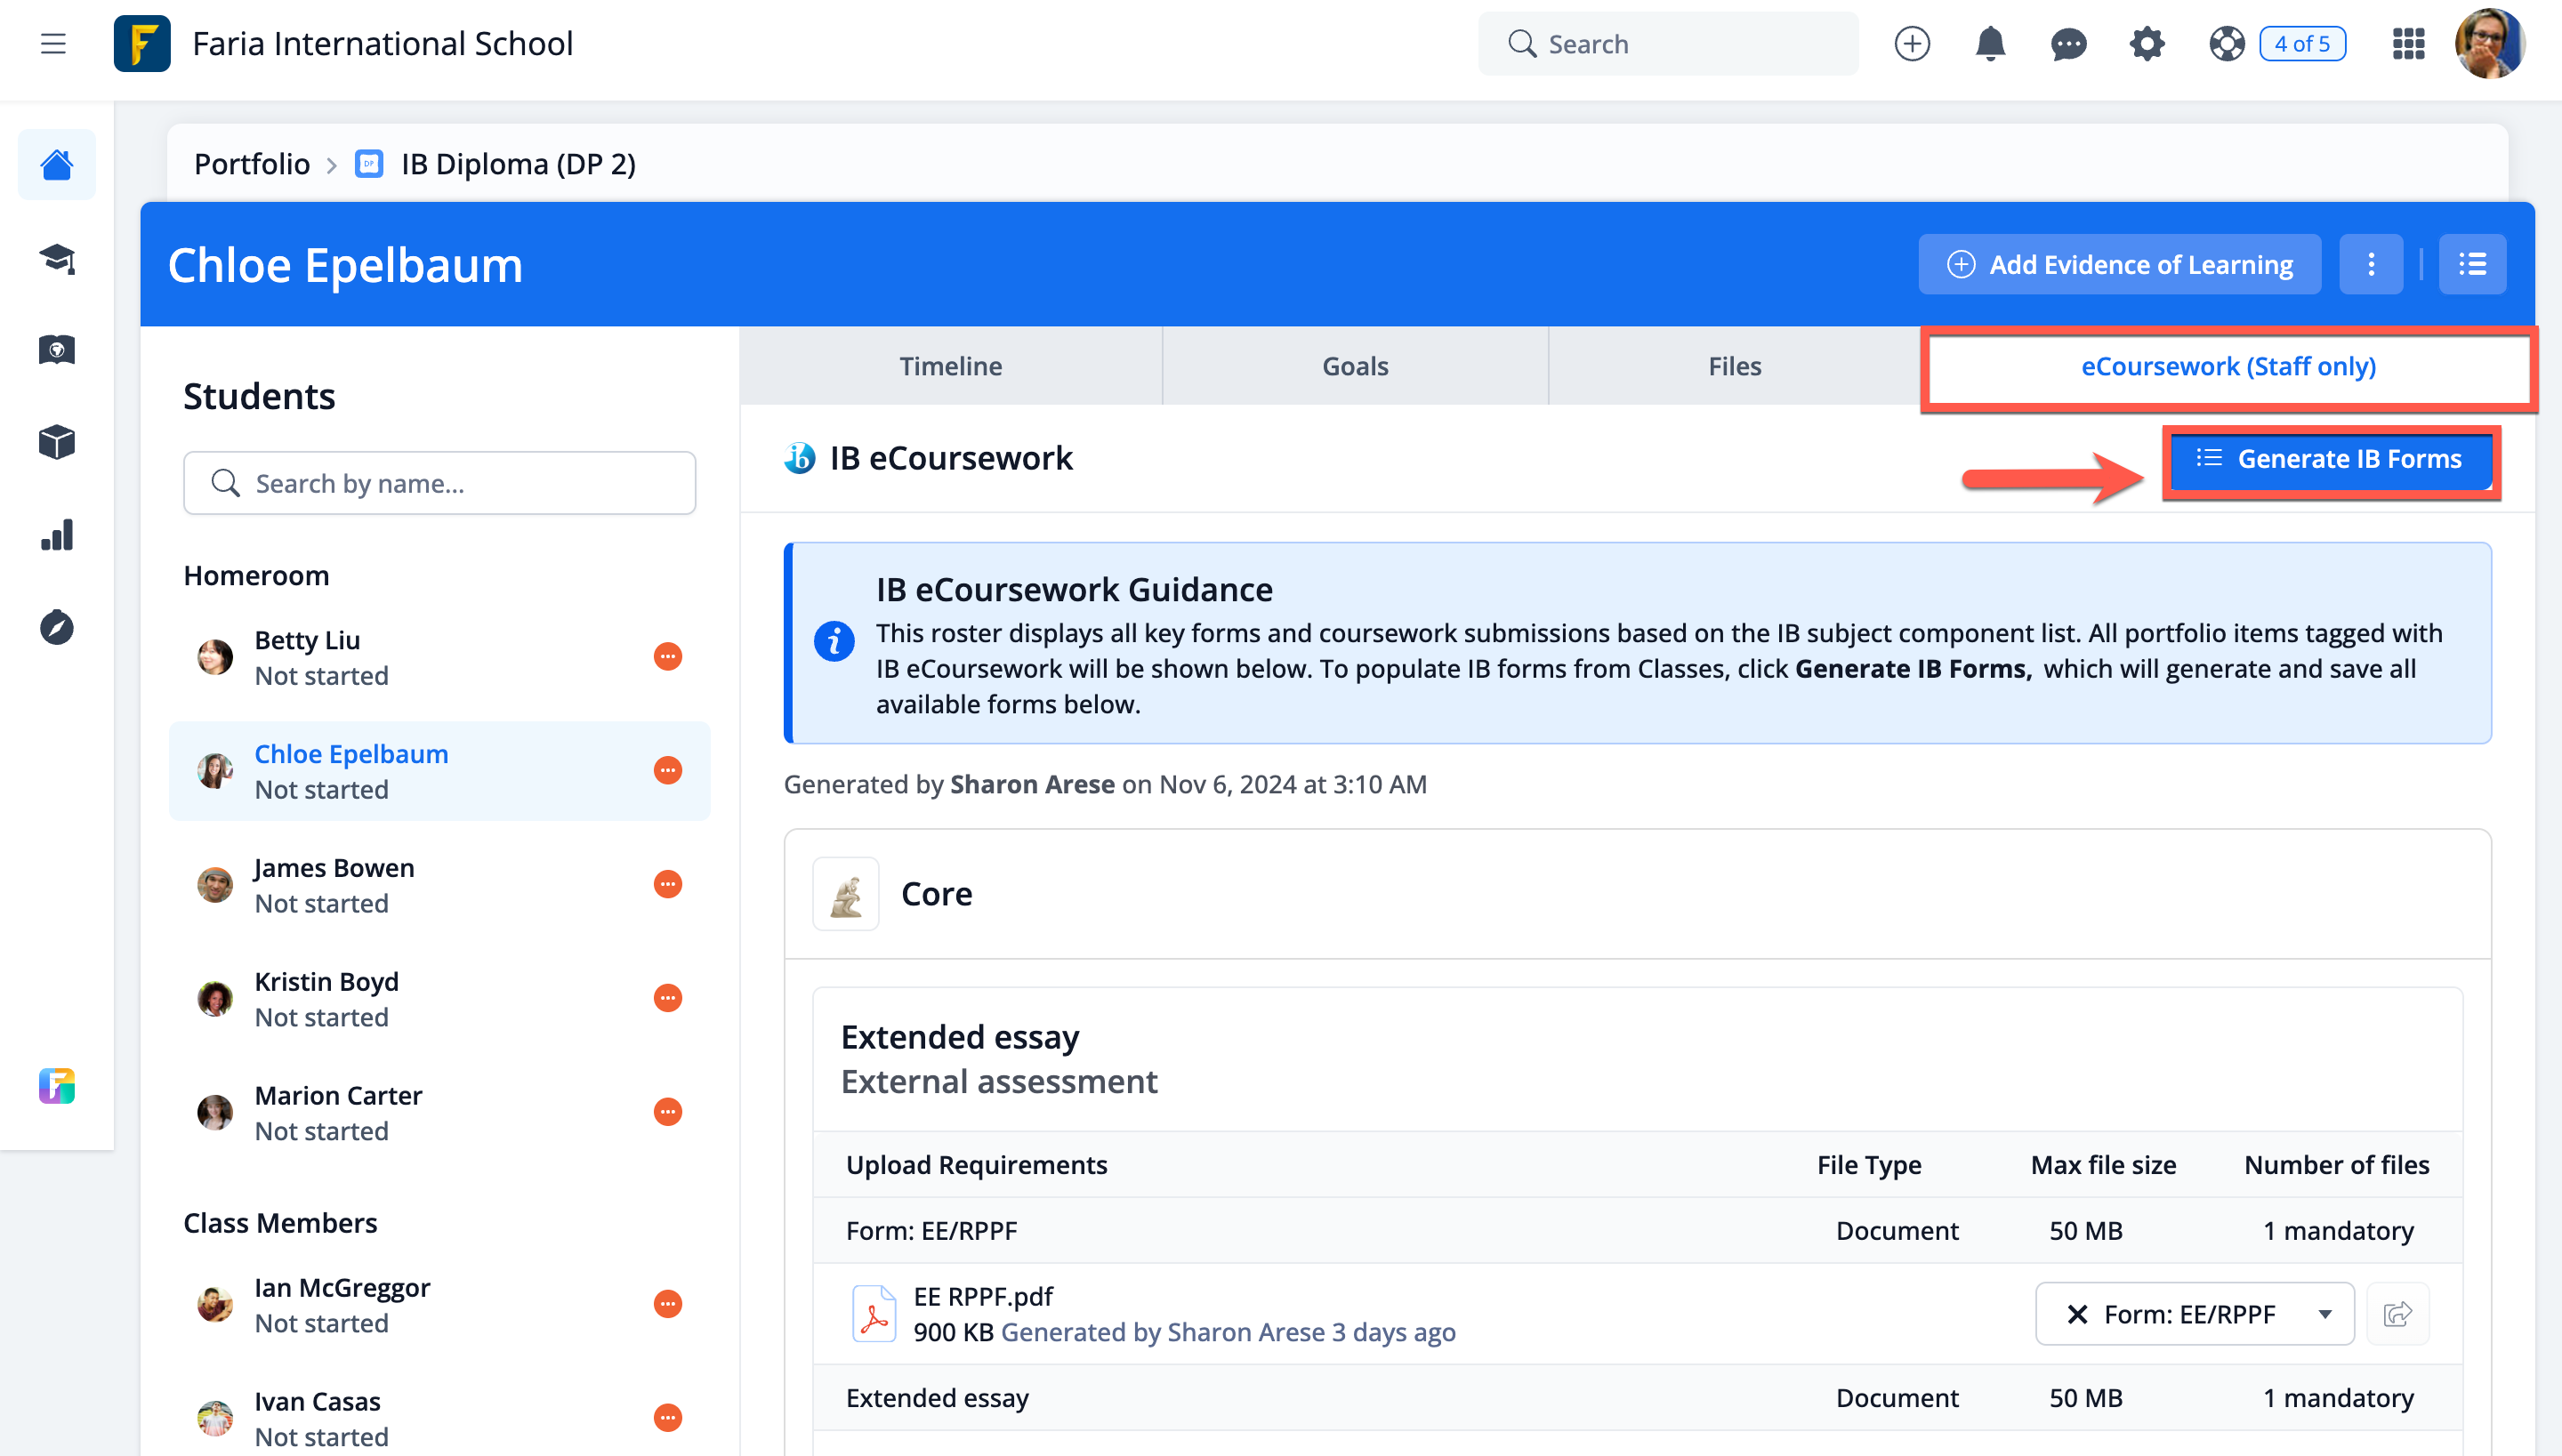Open the messages chat bubble icon

pos(2068,44)
